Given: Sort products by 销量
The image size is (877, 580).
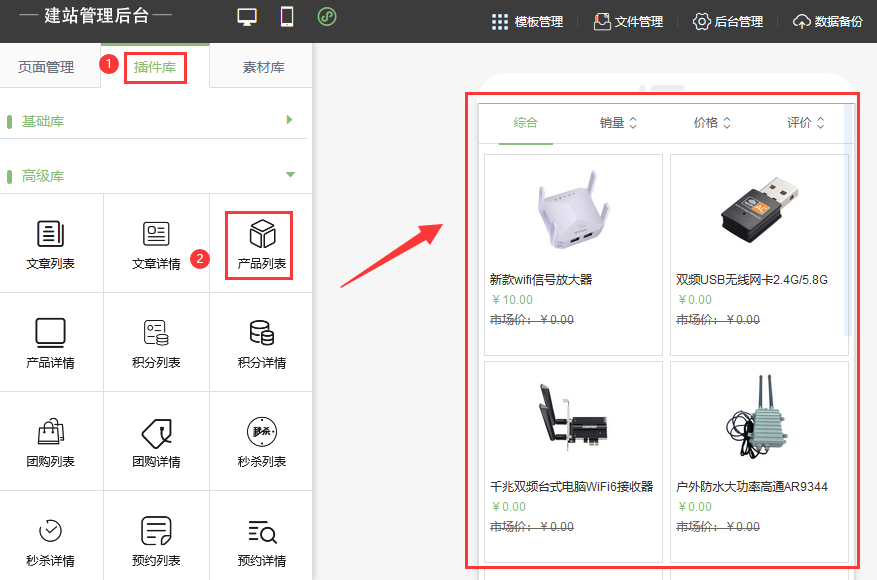Looking at the screenshot, I should pos(618,122).
